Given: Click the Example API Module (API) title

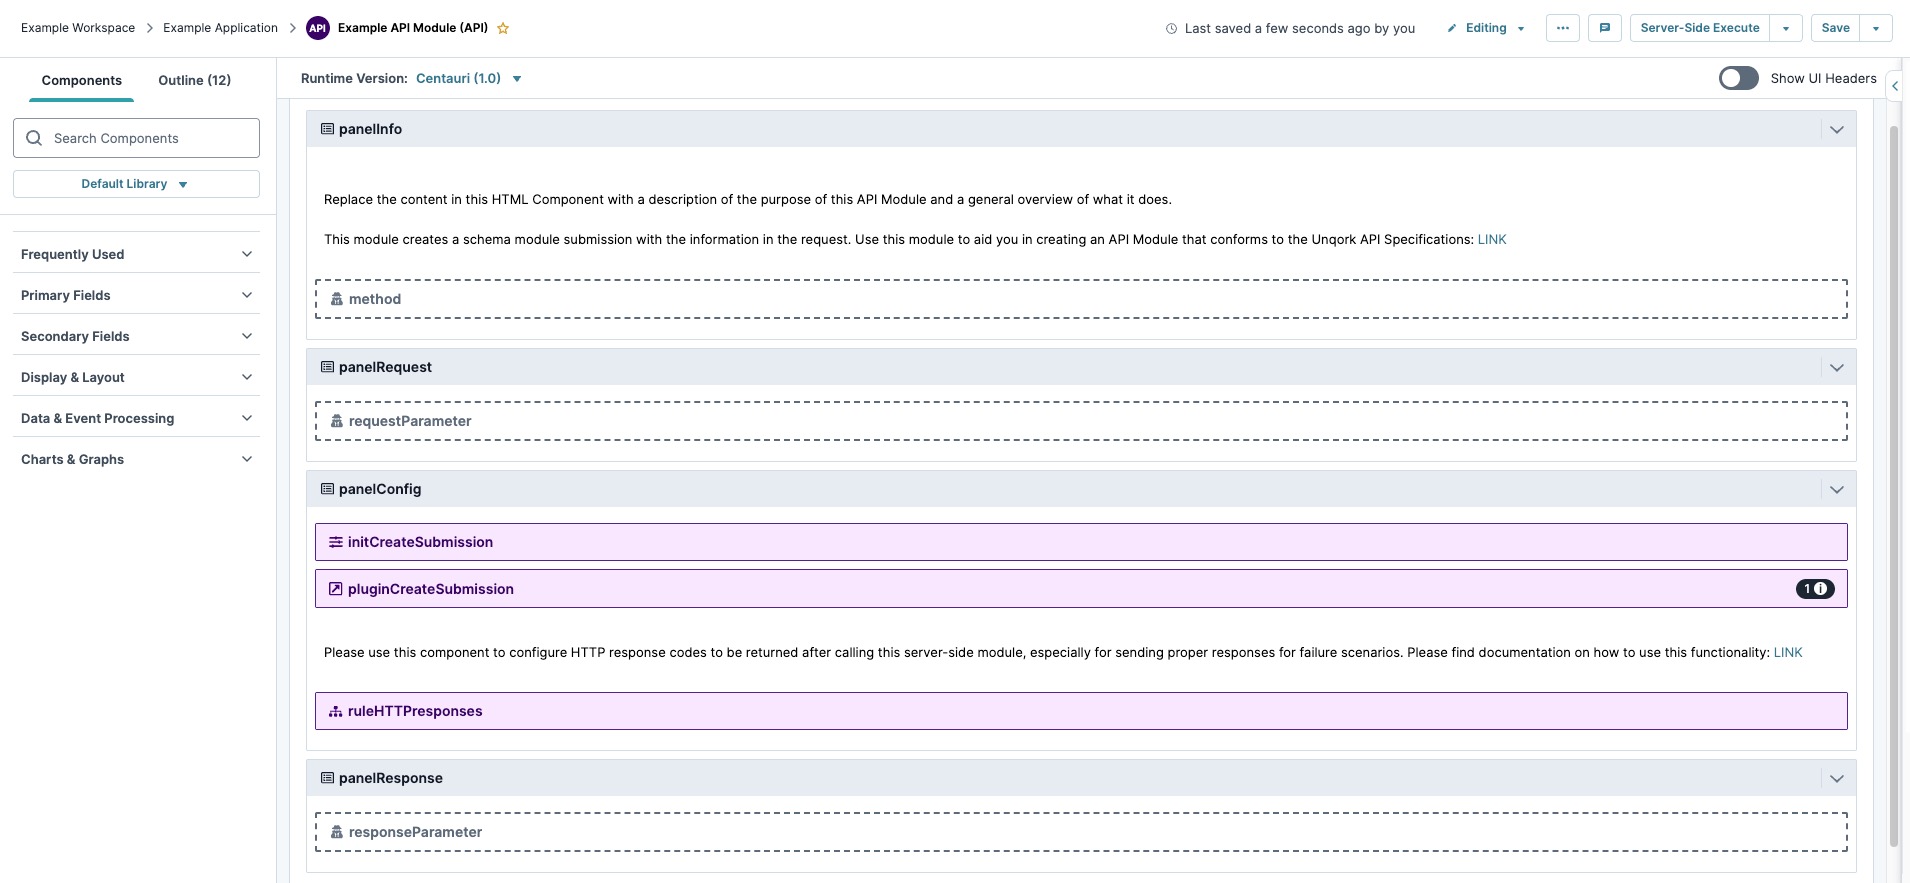Looking at the screenshot, I should pos(413,28).
